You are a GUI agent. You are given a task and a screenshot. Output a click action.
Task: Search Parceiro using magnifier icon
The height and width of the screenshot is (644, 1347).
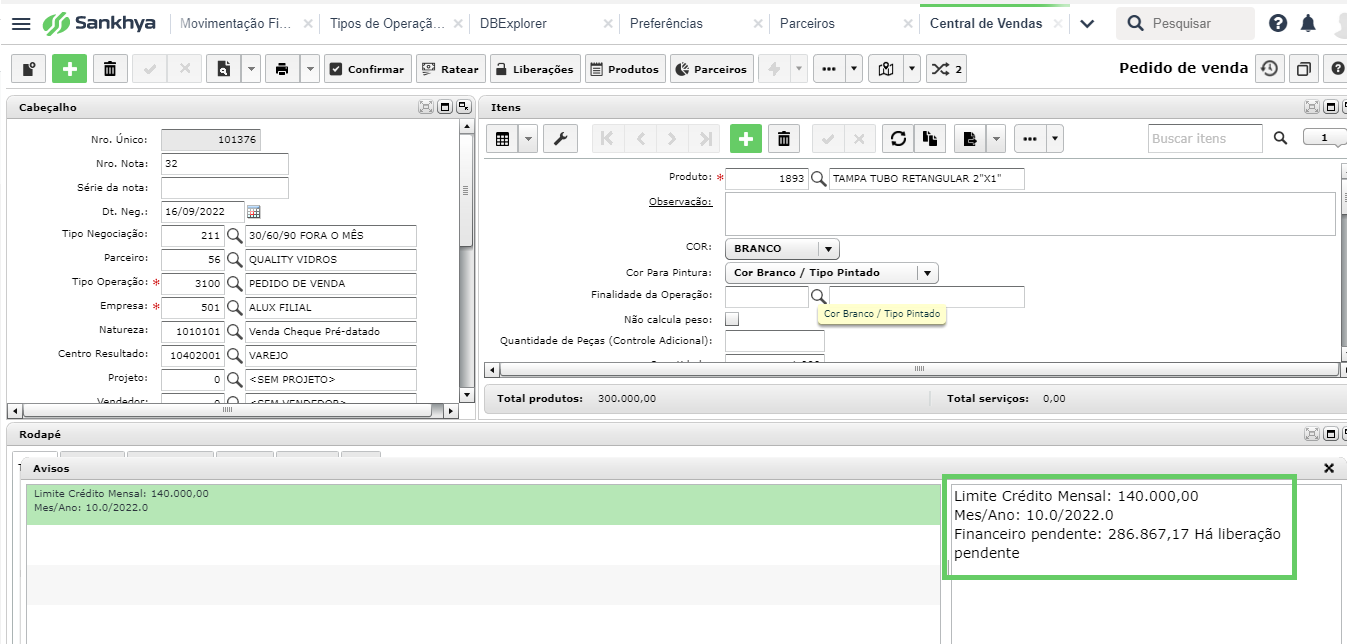tap(234, 260)
